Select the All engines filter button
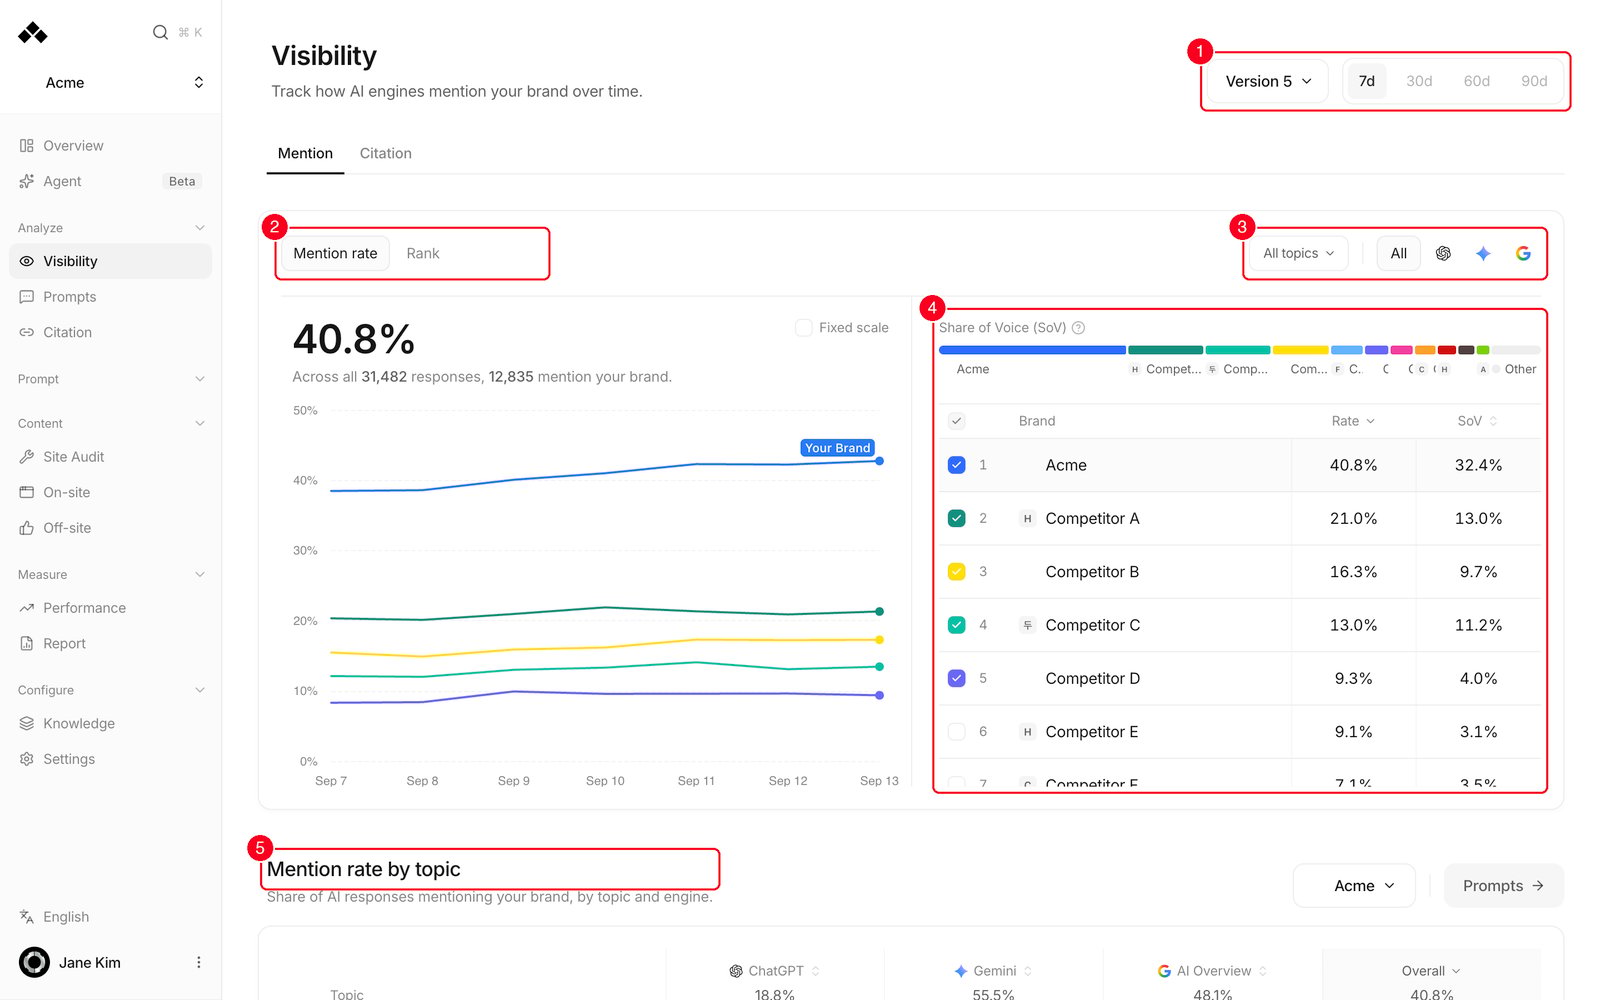The image size is (1600, 1000). pos(1399,253)
